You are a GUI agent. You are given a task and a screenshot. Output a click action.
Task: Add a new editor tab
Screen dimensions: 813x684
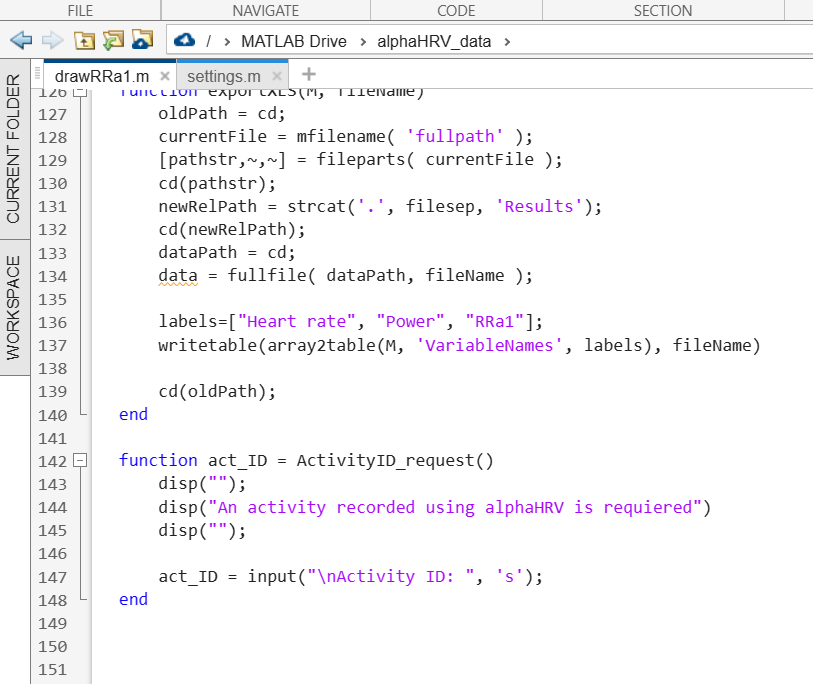309,74
